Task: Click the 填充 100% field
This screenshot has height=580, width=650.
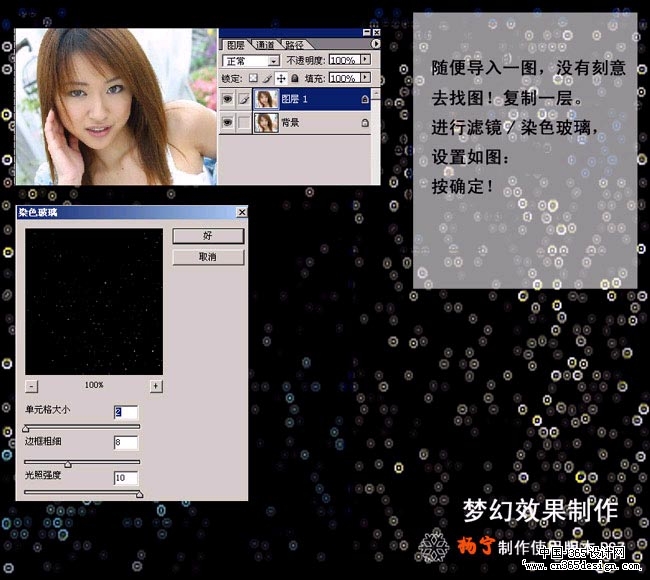Action: coord(344,78)
